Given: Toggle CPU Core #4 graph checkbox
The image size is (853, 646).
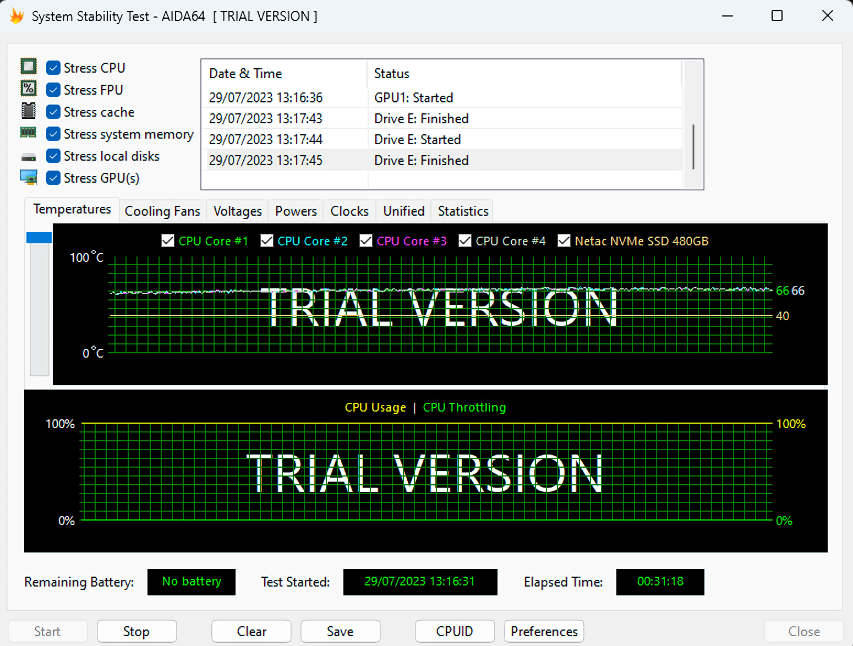Looking at the screenshot, I should (465, 241).
